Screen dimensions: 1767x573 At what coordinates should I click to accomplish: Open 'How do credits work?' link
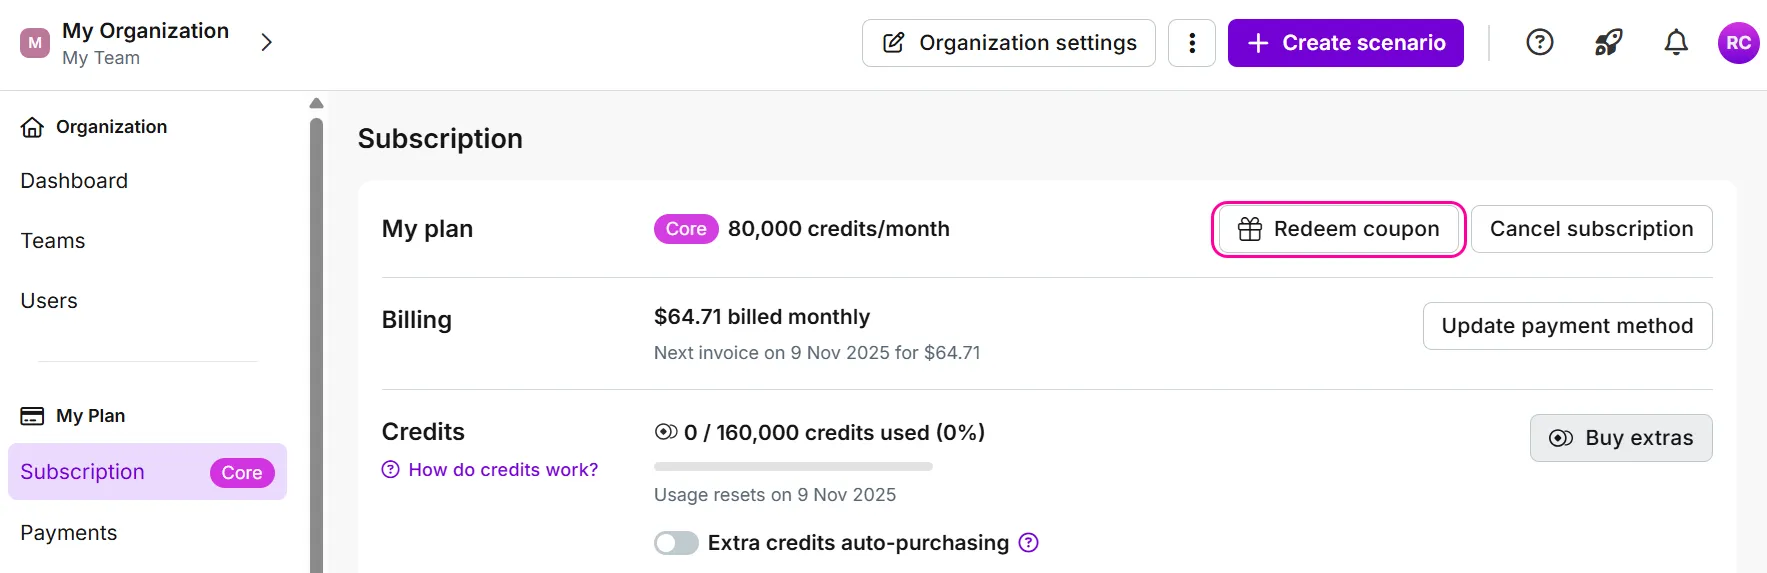tap(503, 470)
